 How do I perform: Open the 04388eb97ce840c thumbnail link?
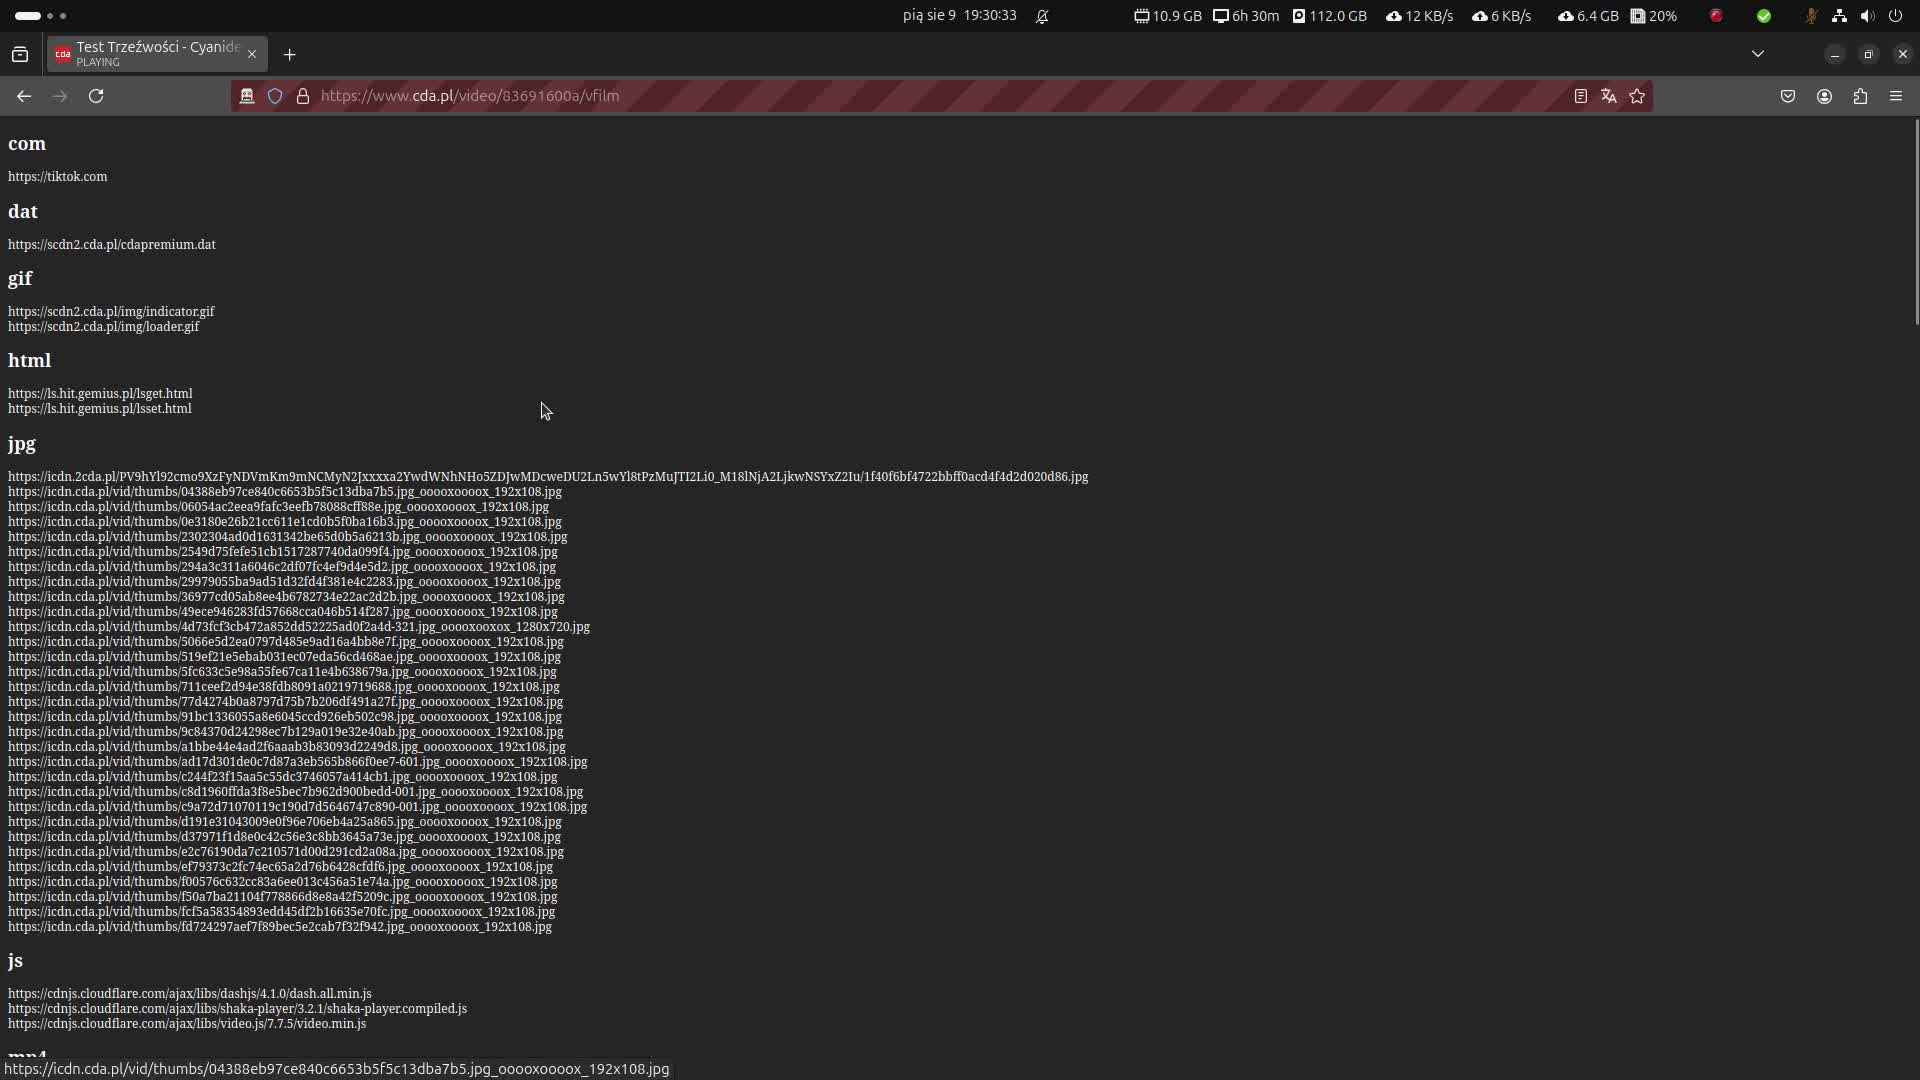(x=285, y=492)
